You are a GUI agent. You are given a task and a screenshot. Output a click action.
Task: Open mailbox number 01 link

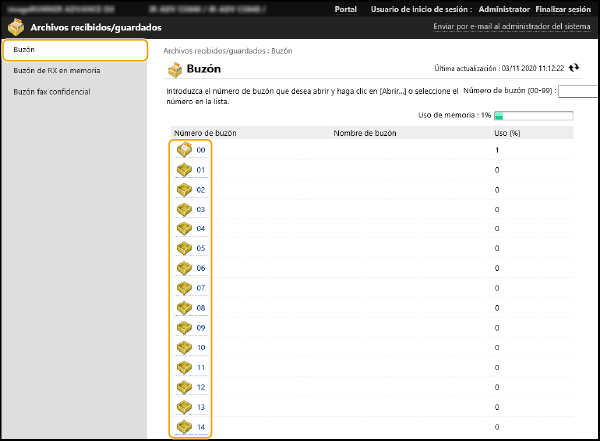201,170
